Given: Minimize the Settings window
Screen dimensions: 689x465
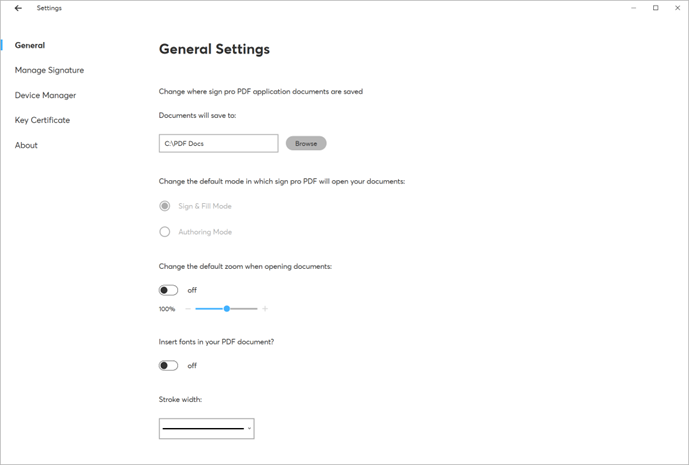Looking at the screenshot, I should coord(635,8).
